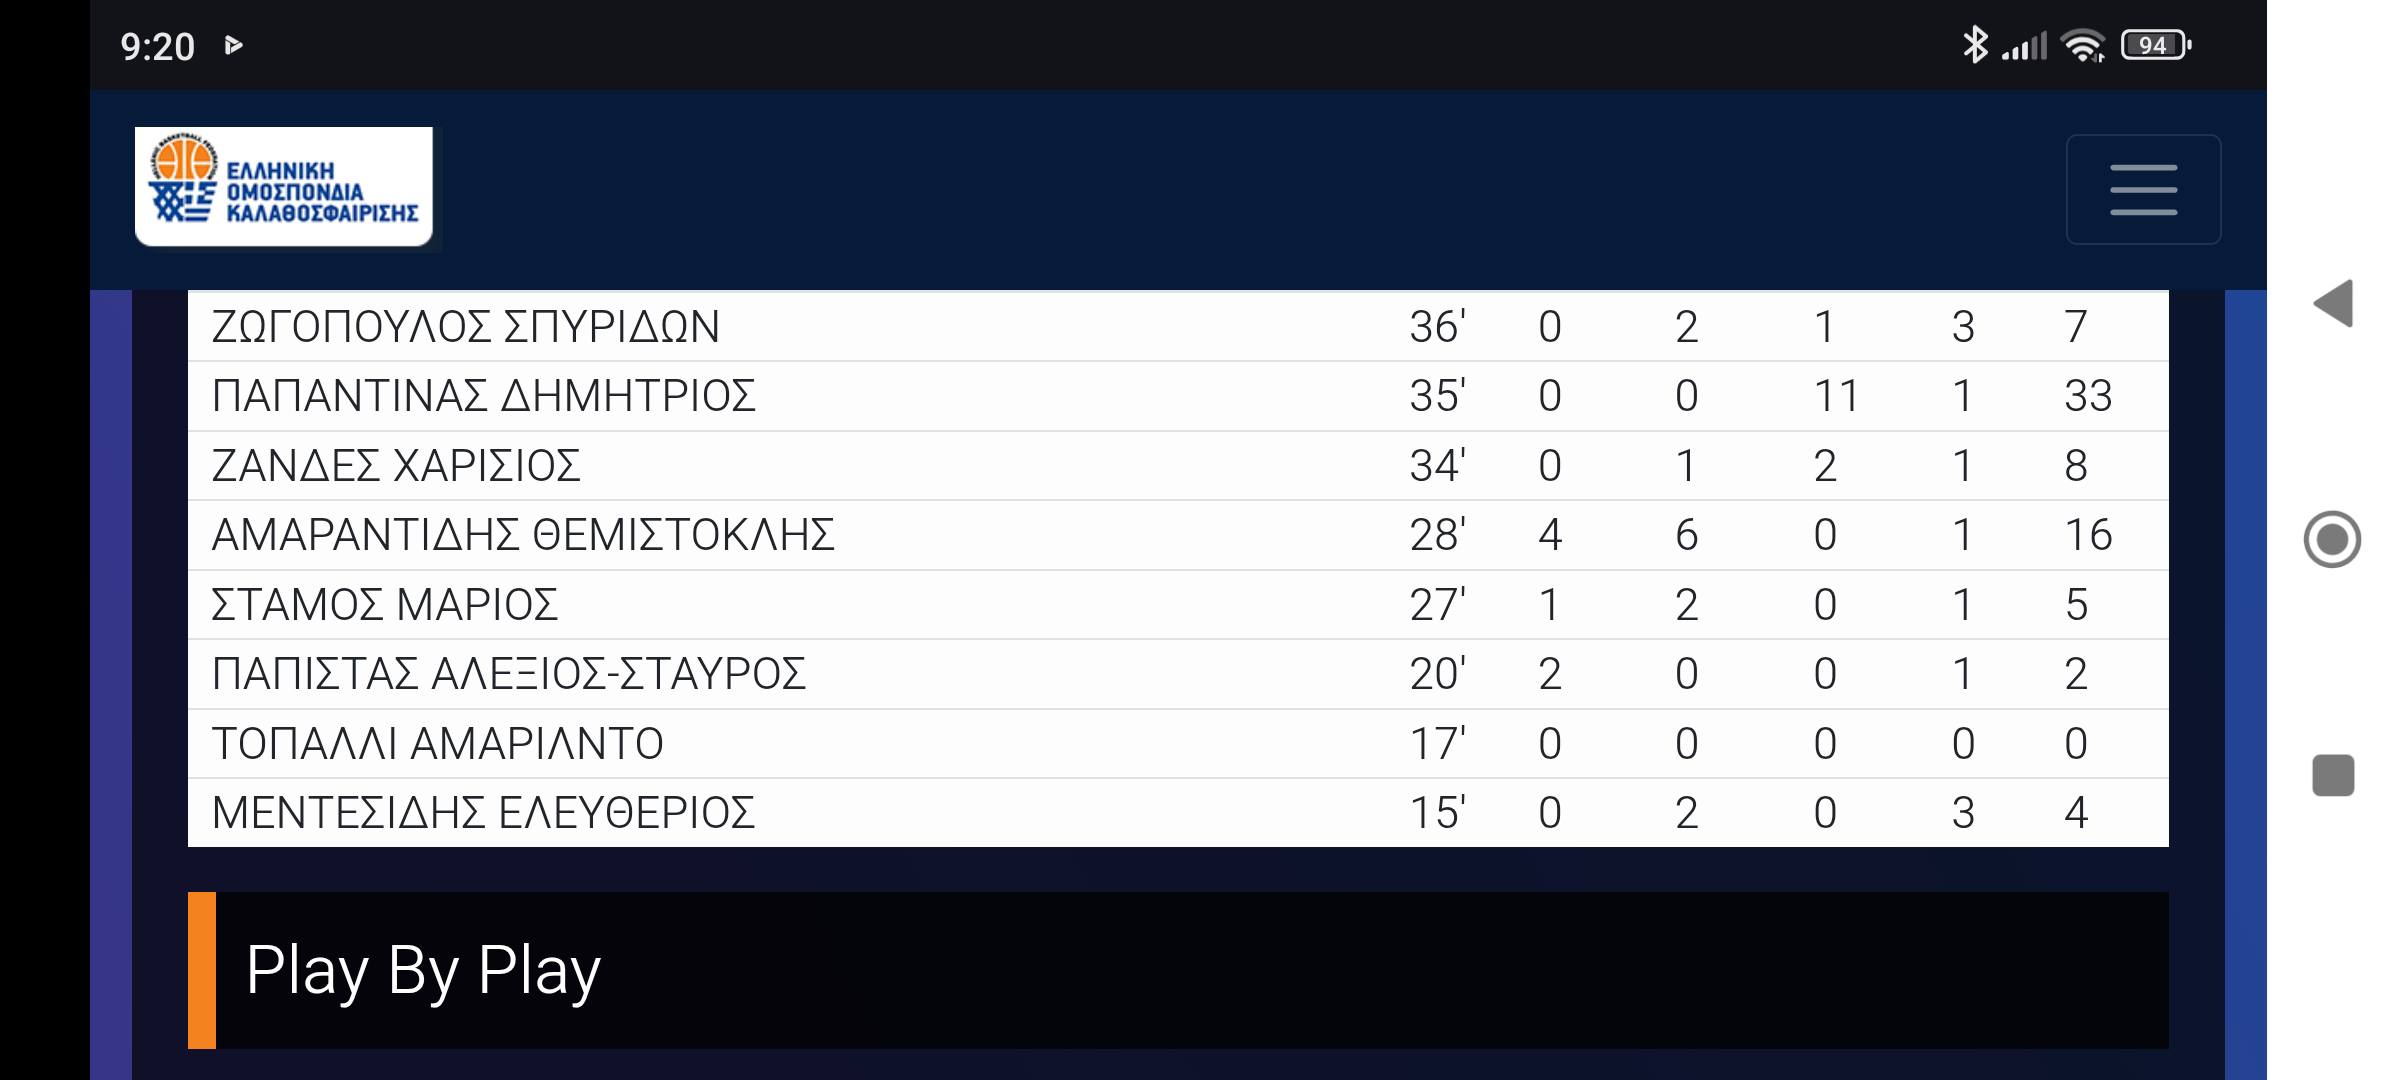Open the hamburger navigation menu
Image resolution: width=2400 pixels, height=1080 pixels.
2143,189
